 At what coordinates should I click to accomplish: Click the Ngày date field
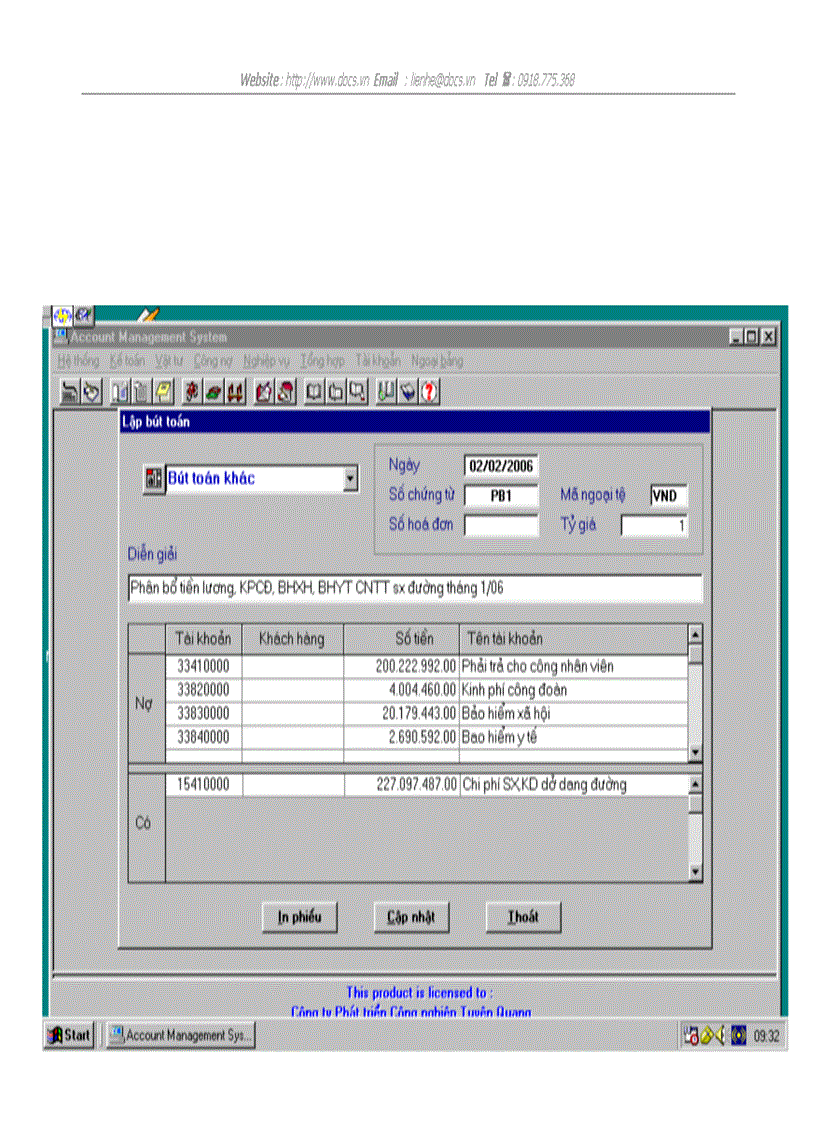(501, 466)
